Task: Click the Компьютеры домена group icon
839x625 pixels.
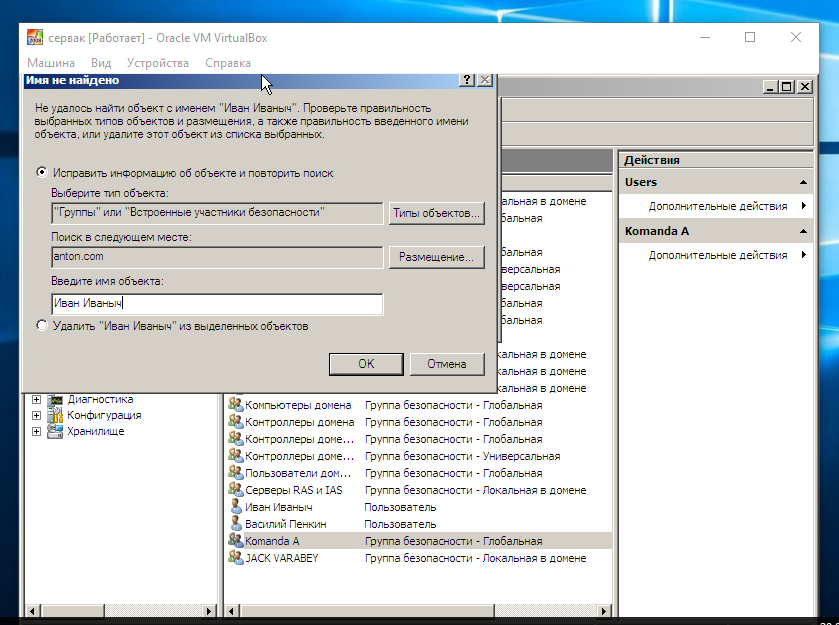Action: pyautogui.click(x=236, y=405)
